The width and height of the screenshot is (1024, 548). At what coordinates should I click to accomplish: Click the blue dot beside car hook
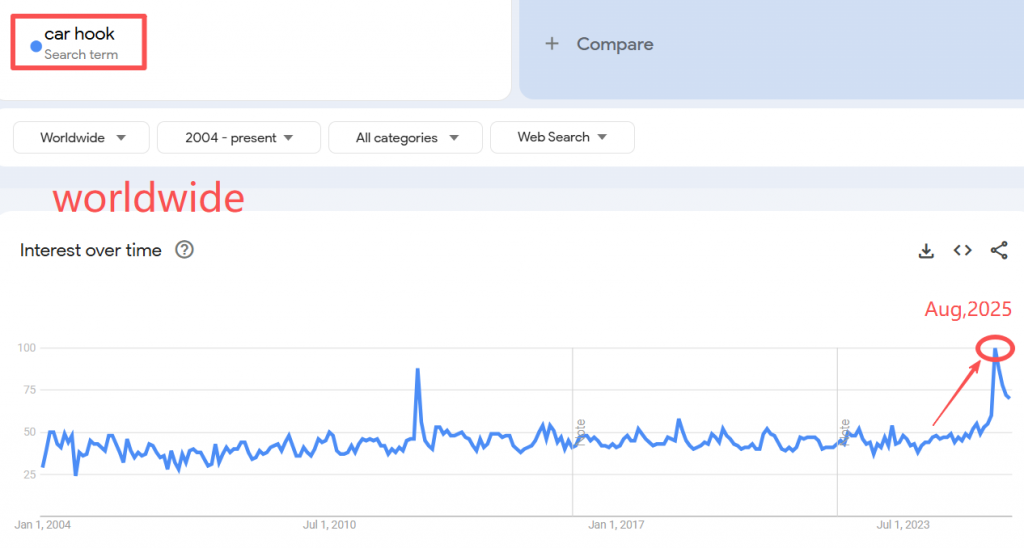click(36, 46)
